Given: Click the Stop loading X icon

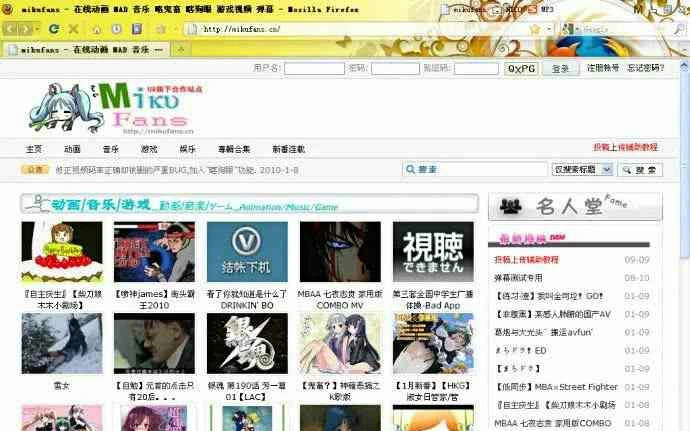Looking at the screenshot, I should pos(73,29).
